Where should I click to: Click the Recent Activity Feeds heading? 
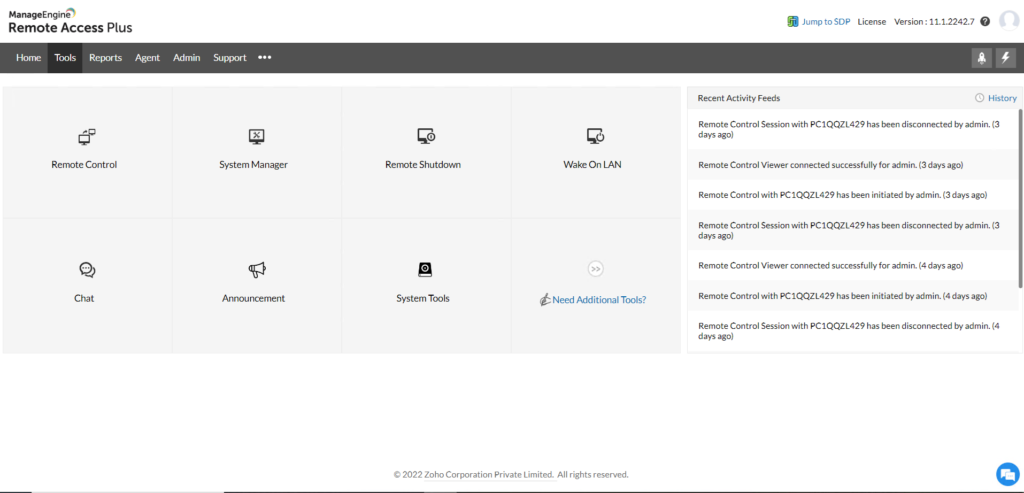[x=739, y=98]
